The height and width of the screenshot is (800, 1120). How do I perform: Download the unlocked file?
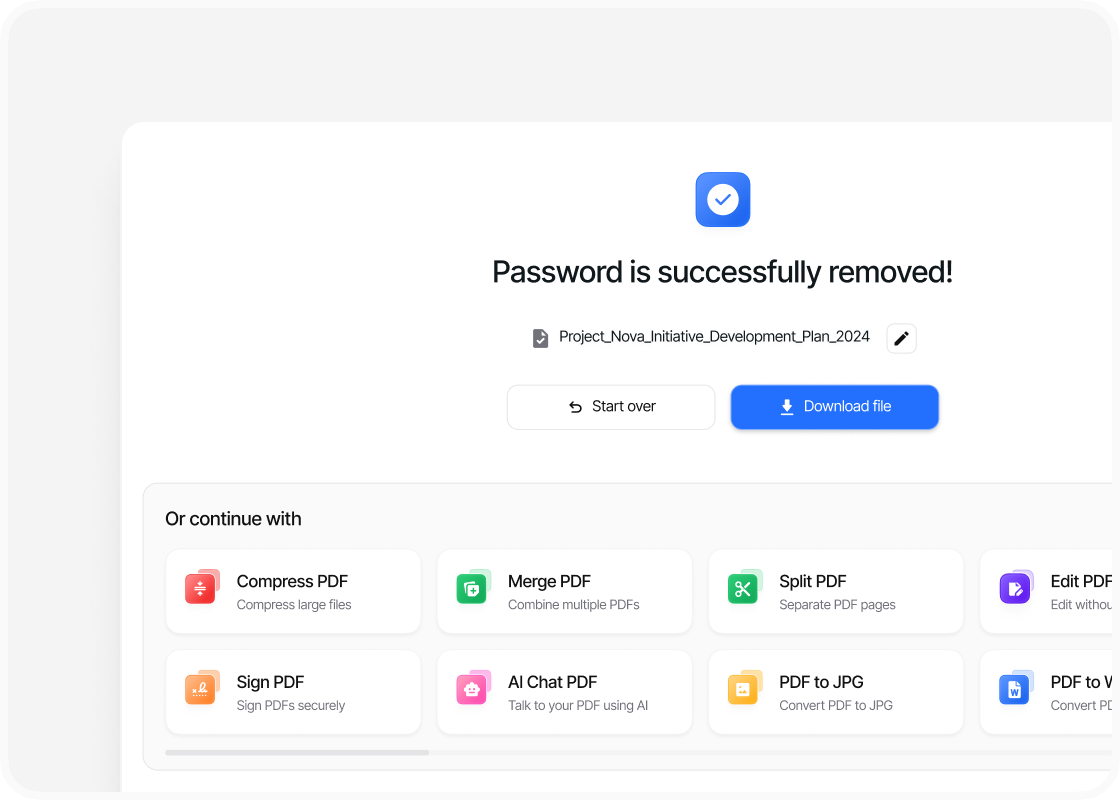(834, 407)
